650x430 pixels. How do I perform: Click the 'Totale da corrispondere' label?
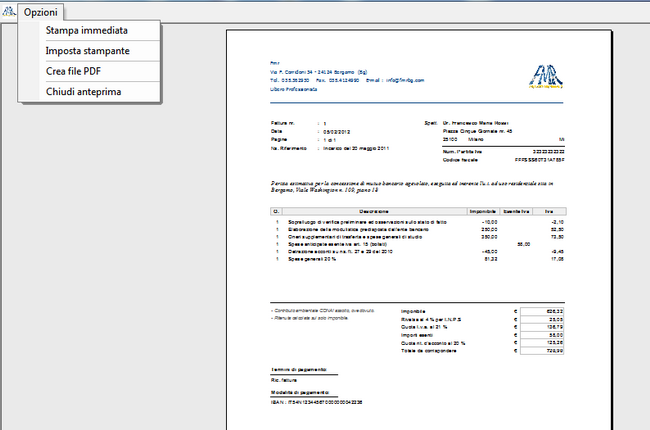tap(429, 351)
